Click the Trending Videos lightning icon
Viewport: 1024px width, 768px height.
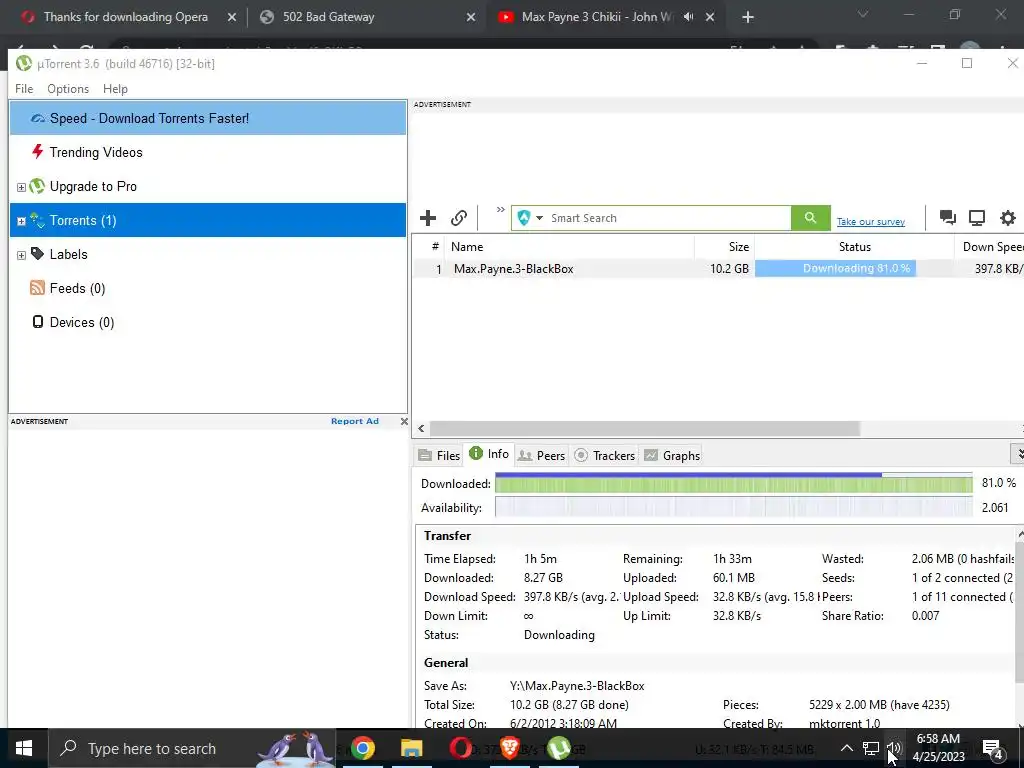coord(38,152)
